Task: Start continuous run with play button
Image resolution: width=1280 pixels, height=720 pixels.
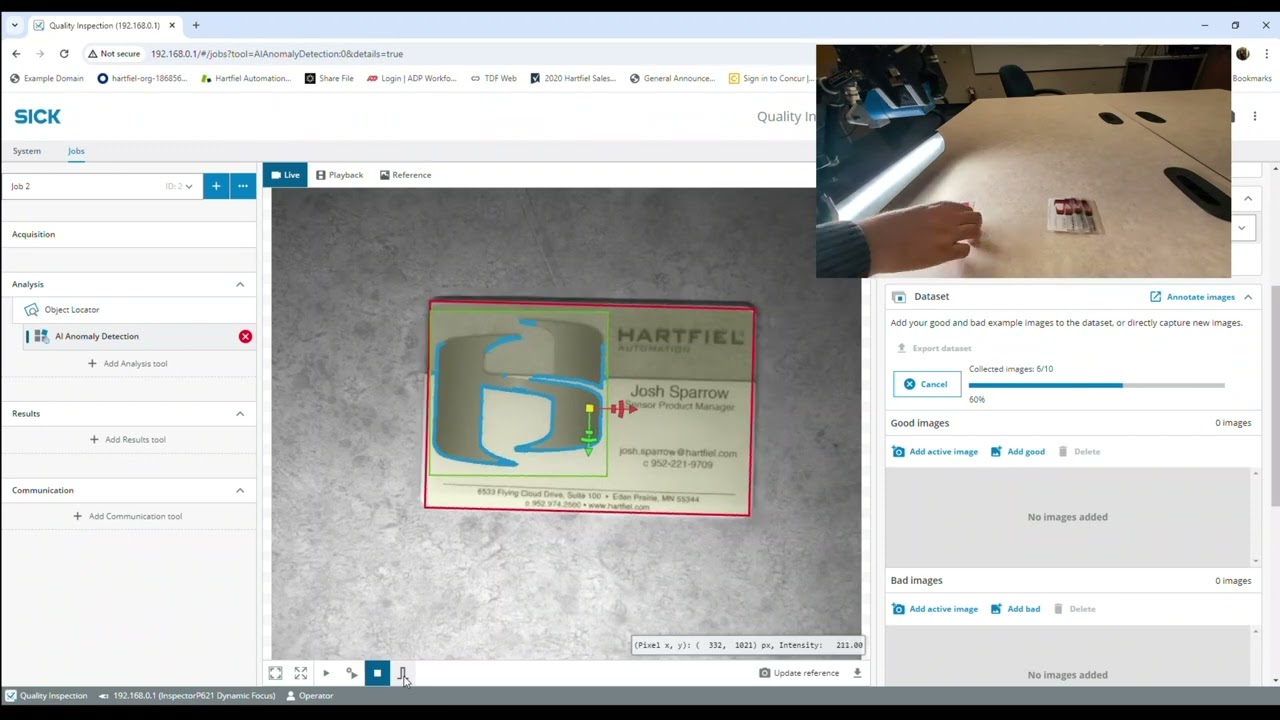Action: [x=326, y=674]
